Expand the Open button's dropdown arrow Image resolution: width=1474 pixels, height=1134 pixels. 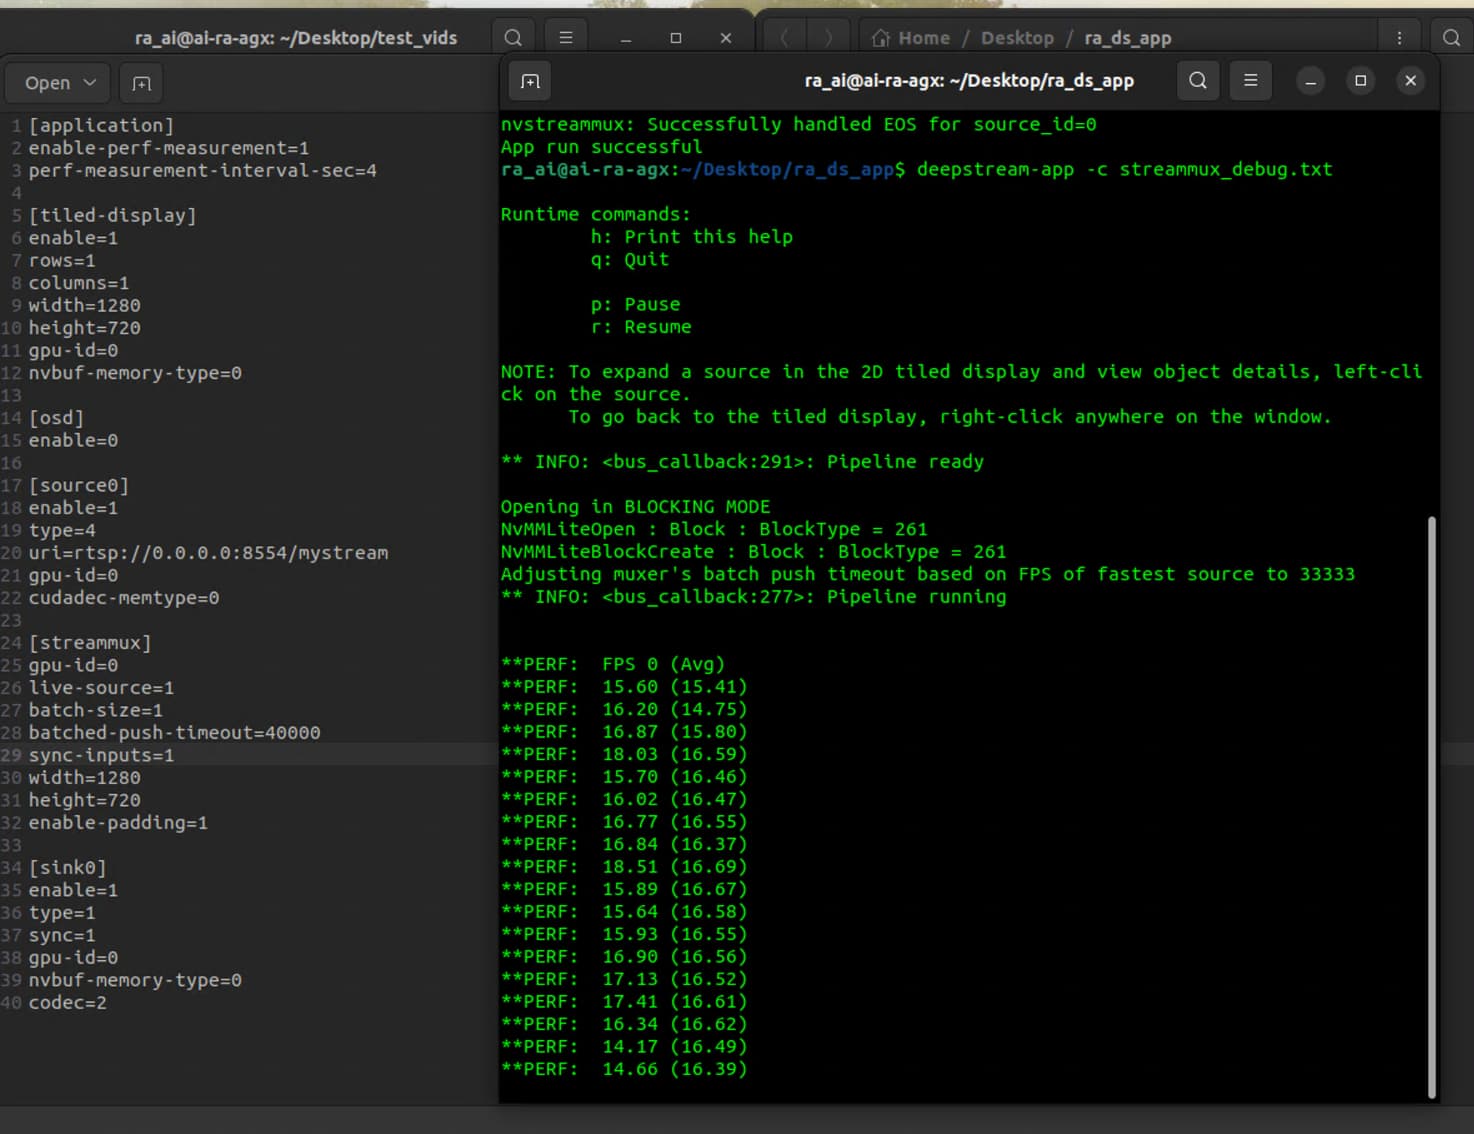89,83
